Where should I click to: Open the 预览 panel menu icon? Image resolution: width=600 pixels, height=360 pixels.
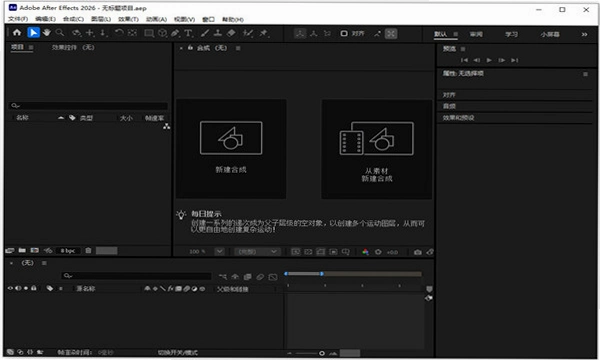point(463,49)
